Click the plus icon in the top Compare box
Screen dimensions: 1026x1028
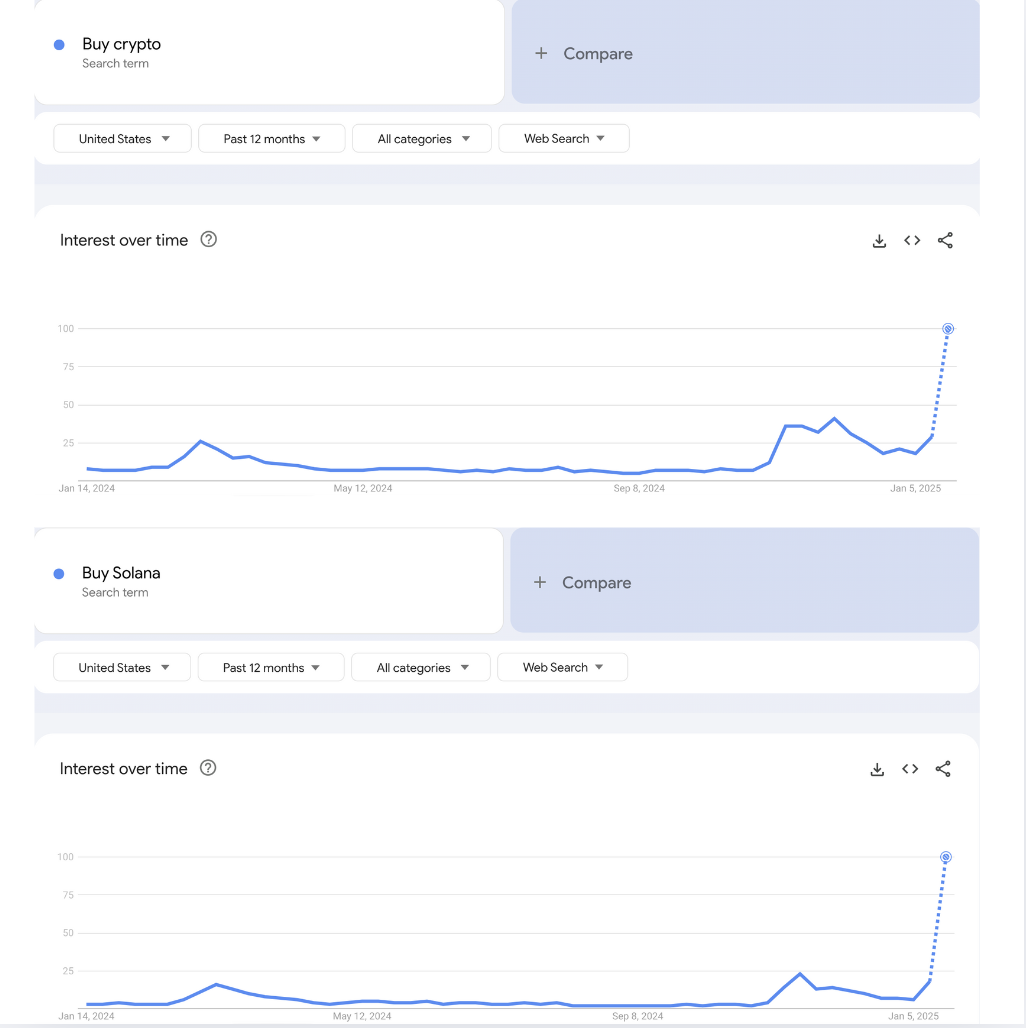pos(541,53)
